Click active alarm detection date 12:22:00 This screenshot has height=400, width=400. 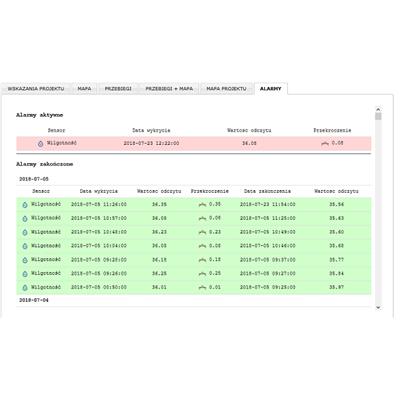pyautogui.click(x=151, y=143)
